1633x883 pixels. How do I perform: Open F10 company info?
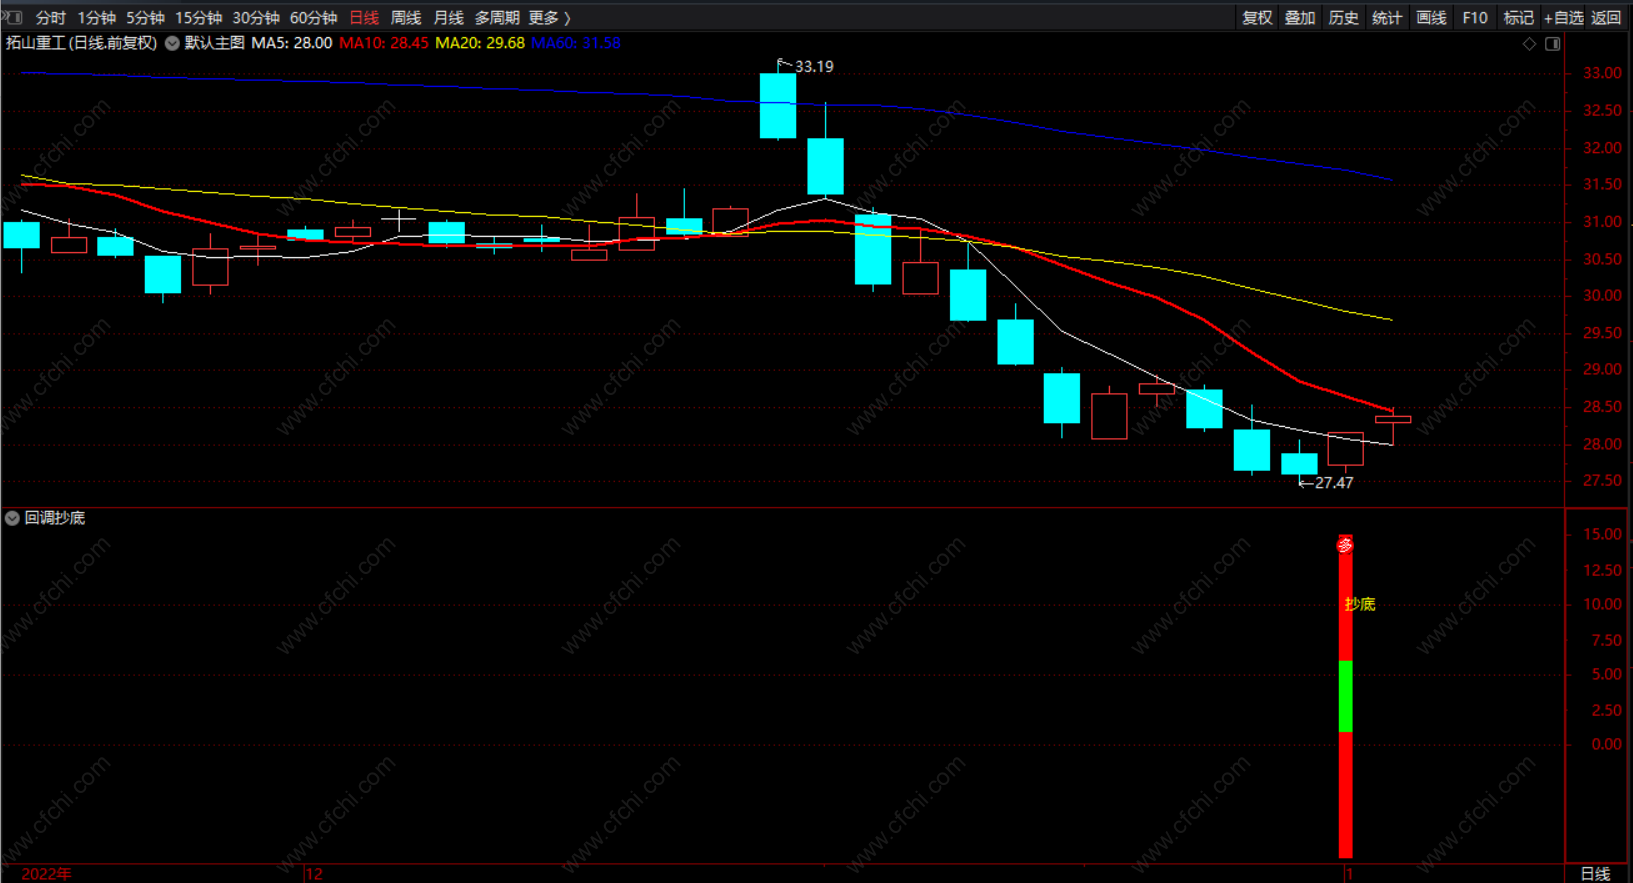pos(1475,18)
